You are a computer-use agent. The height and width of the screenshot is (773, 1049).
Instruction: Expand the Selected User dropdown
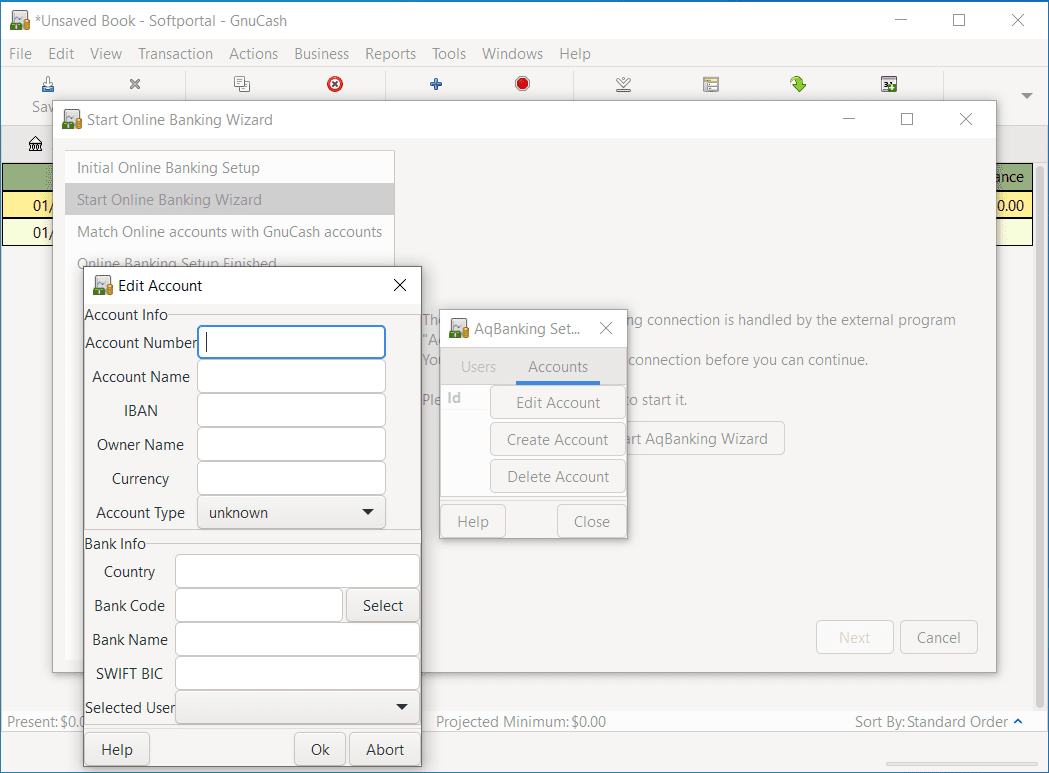coord(297,707)
